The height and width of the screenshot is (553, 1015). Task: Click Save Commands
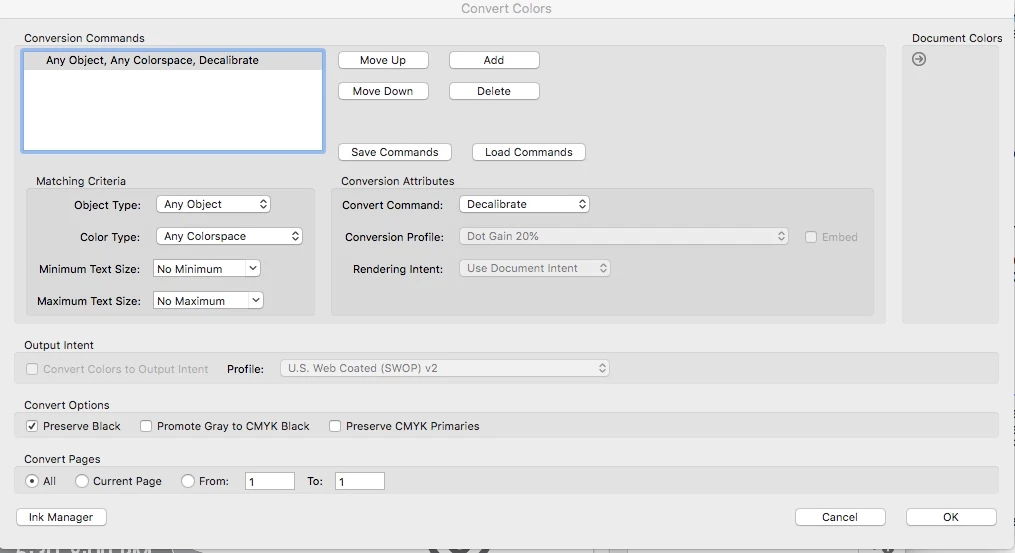point(395,152)
